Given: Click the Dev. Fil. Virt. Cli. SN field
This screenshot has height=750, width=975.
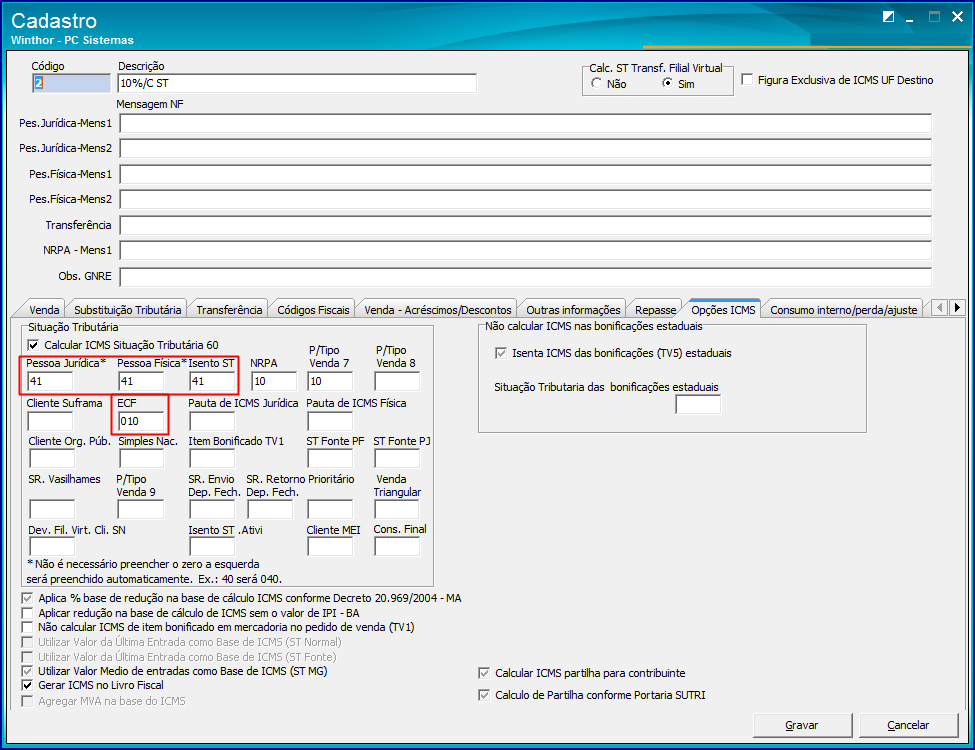Looking at the screenshot, I should 52,547.
